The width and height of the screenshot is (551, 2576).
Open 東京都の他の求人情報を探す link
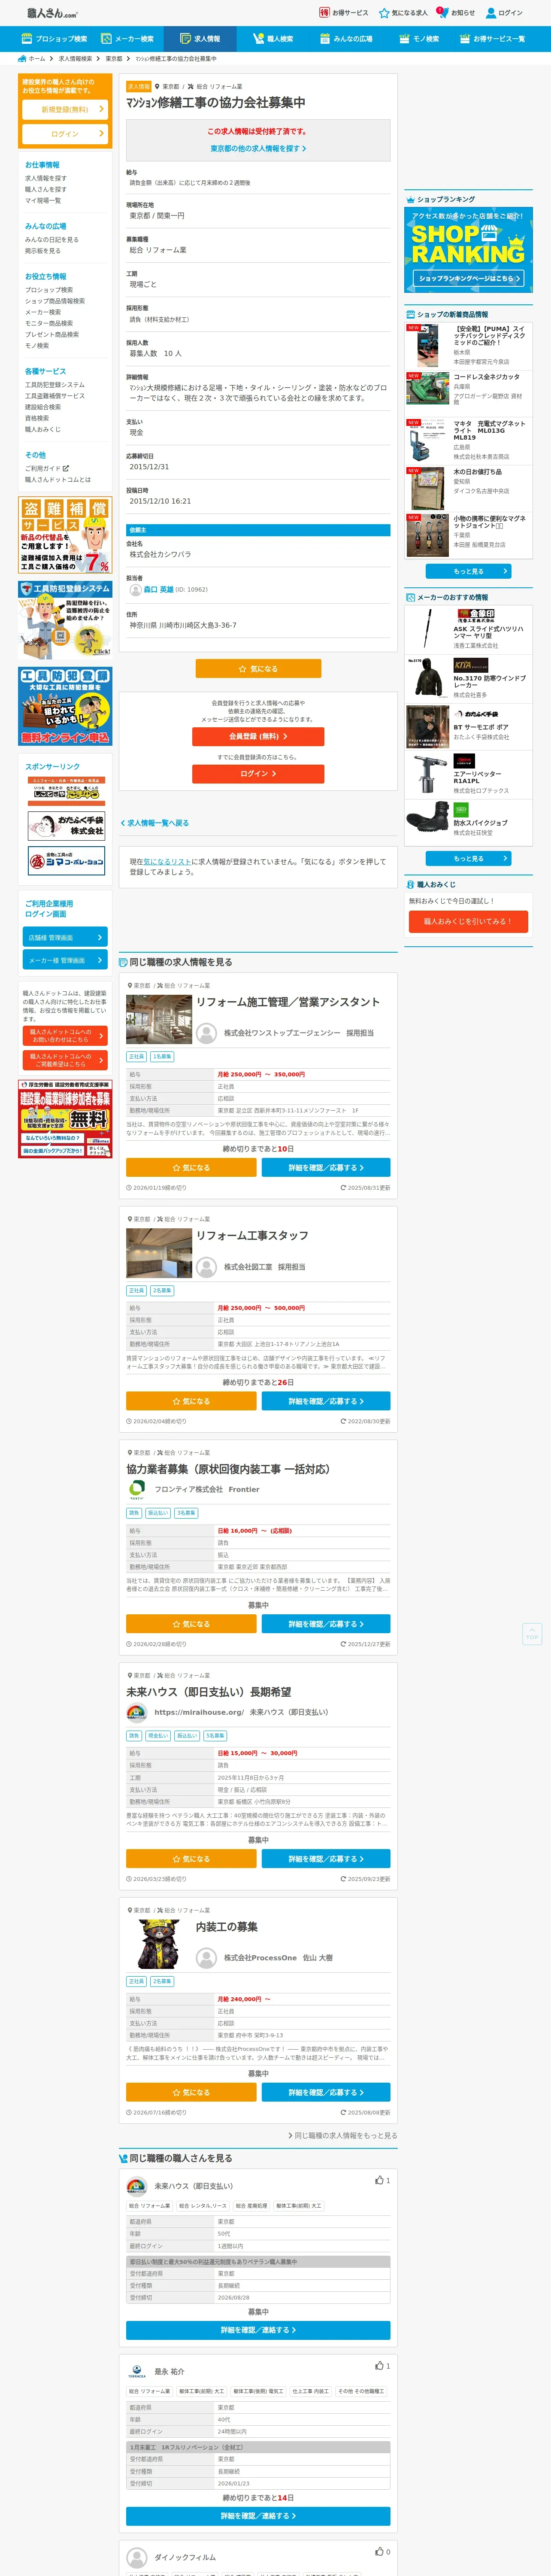pos(258,148)
